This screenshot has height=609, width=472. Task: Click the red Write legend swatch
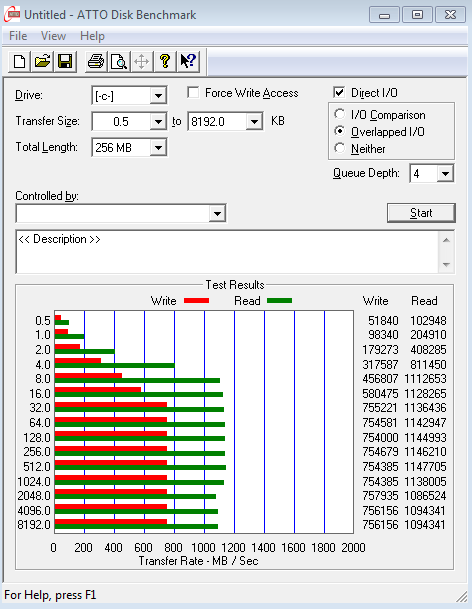click(x=196, y=301)
